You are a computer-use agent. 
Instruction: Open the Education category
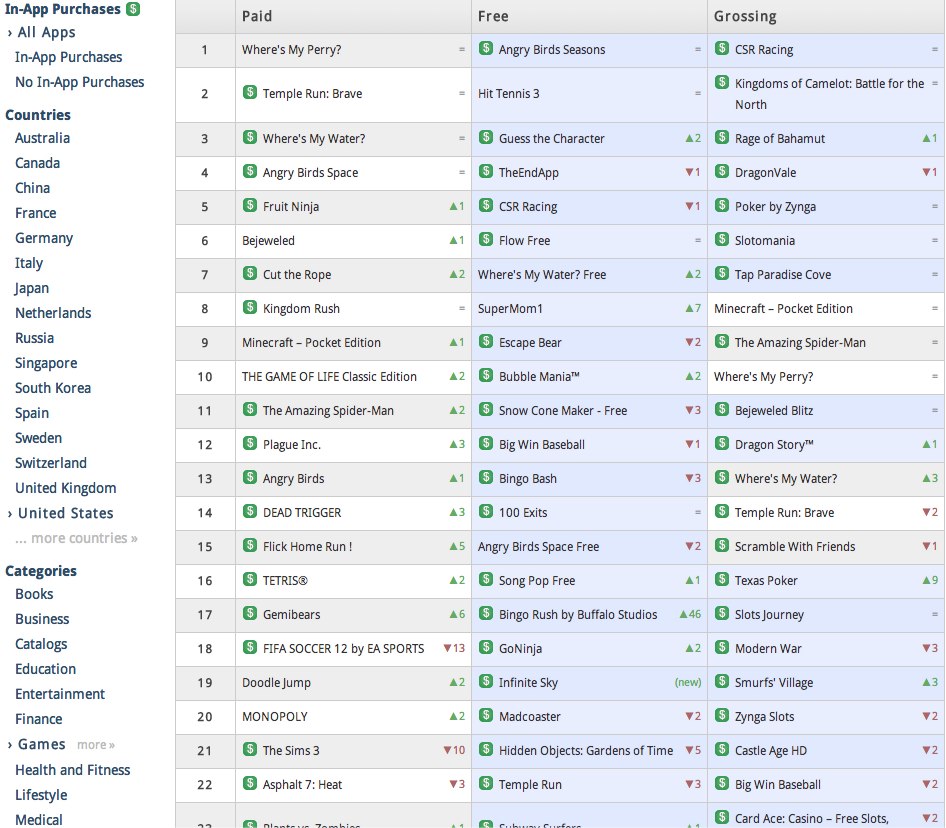click(x=46, y=669)
